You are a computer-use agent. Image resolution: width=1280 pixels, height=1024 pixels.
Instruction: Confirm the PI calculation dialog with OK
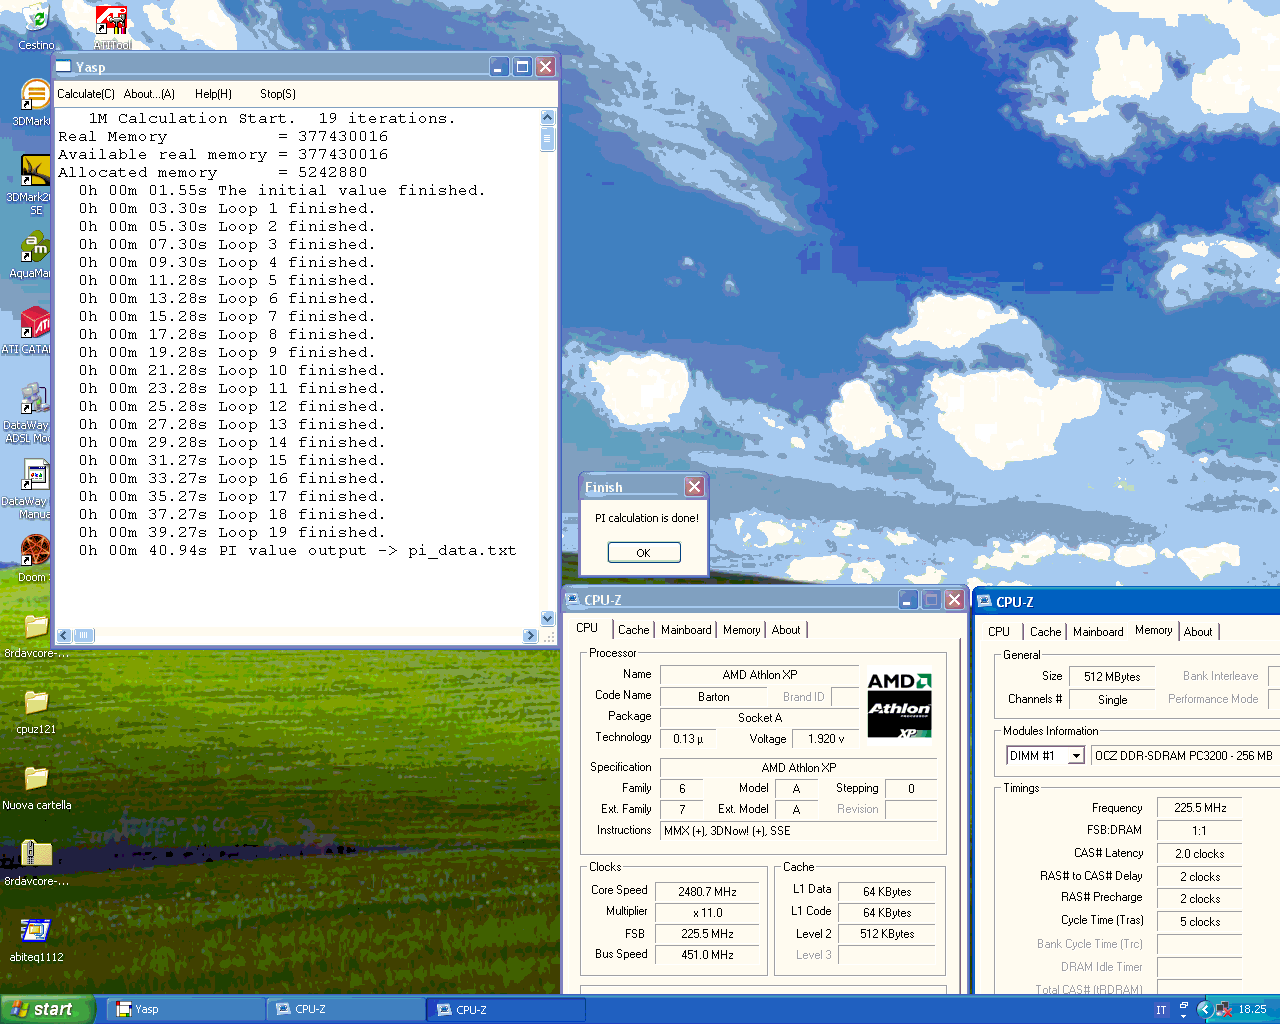coord(644,553)
